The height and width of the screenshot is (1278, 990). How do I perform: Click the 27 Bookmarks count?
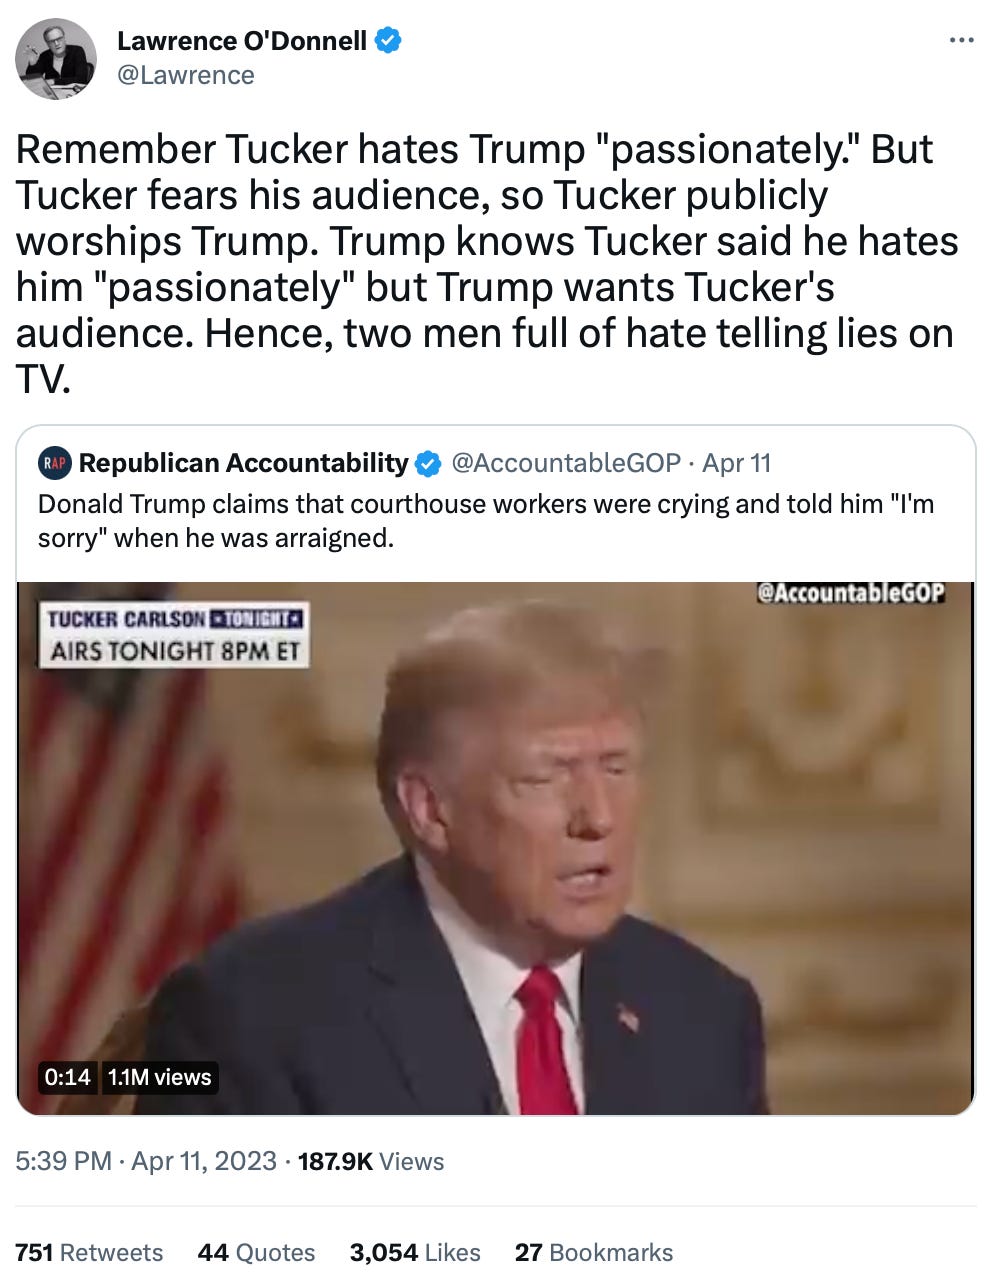594,1253
